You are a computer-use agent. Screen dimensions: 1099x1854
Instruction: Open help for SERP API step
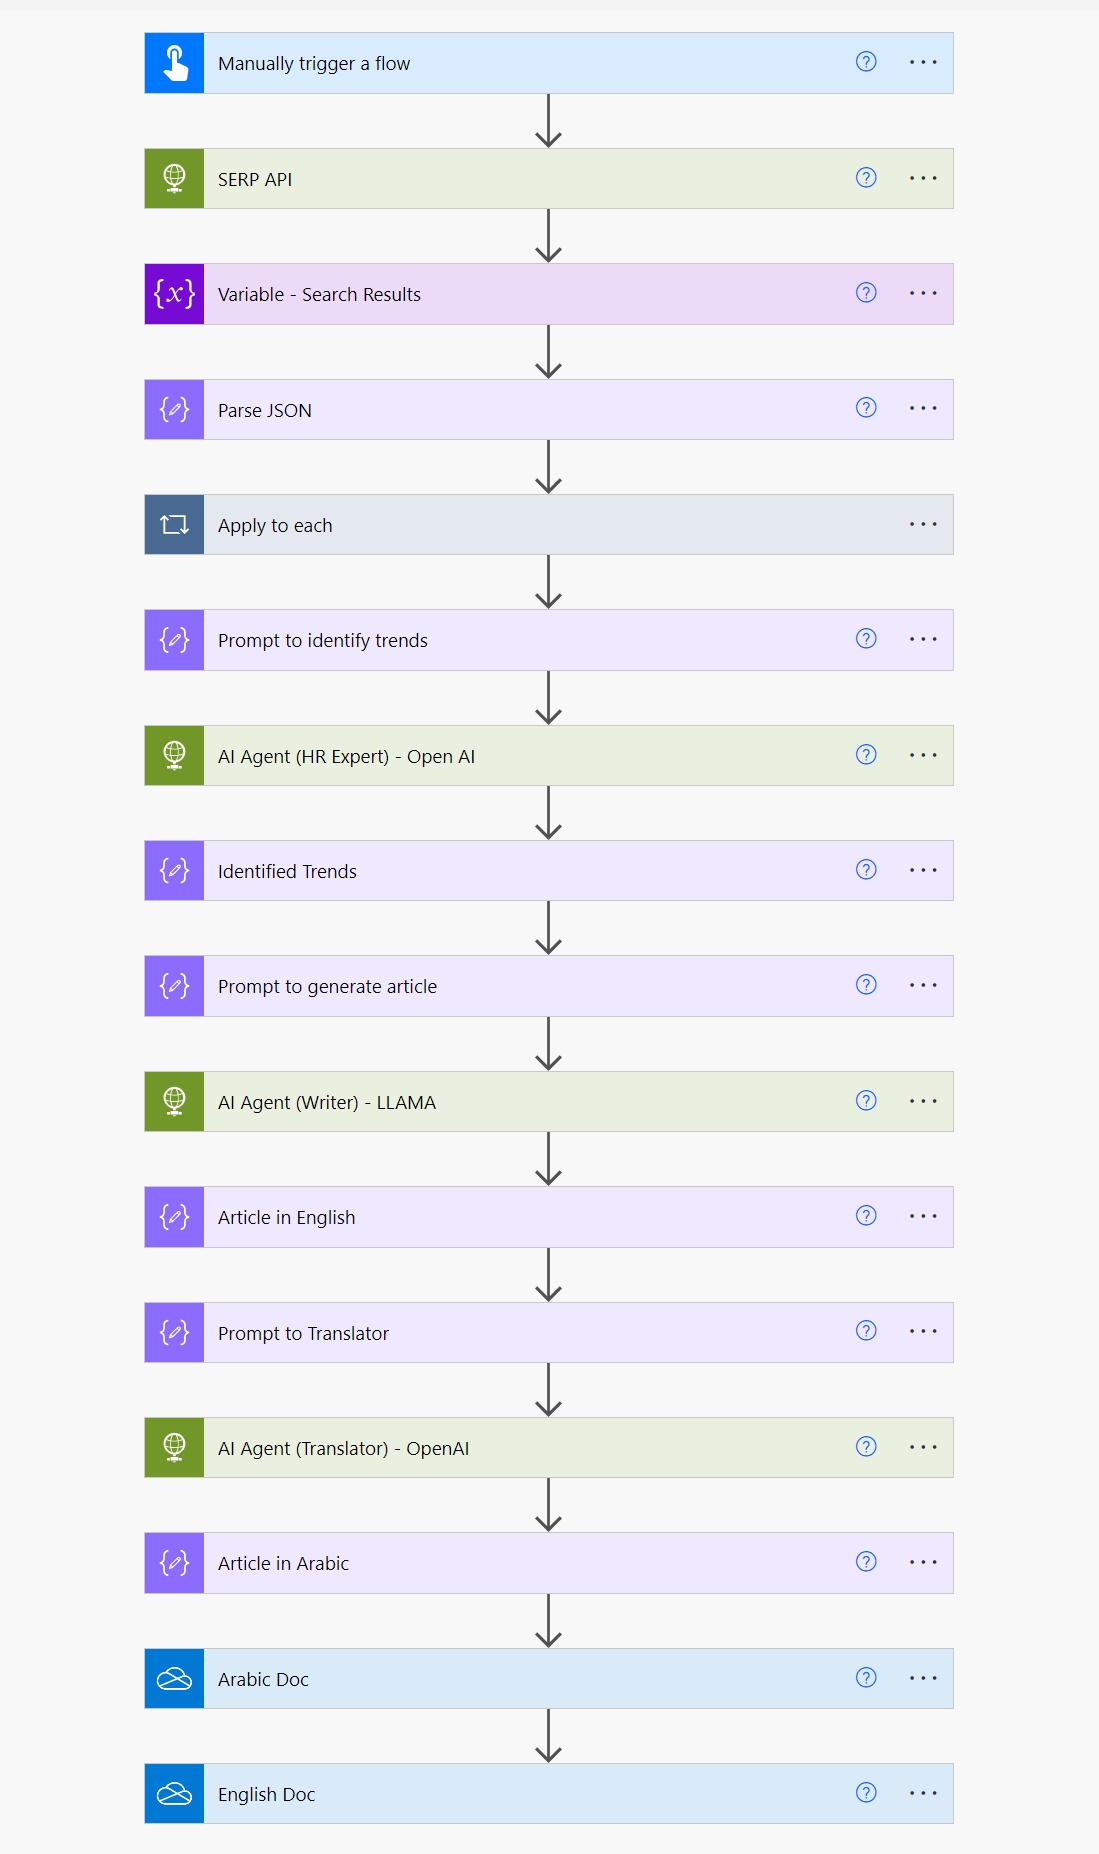coord(866,178)
